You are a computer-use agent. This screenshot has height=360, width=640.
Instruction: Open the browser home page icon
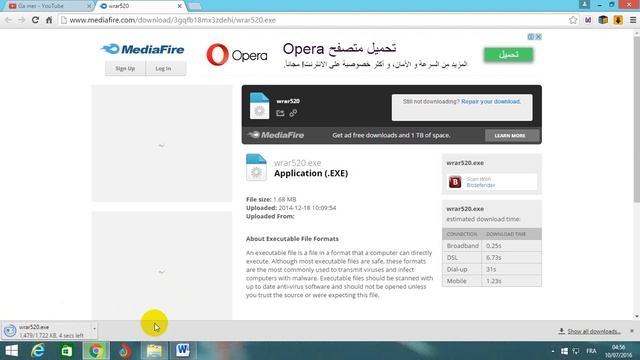[x=49, y=20]
